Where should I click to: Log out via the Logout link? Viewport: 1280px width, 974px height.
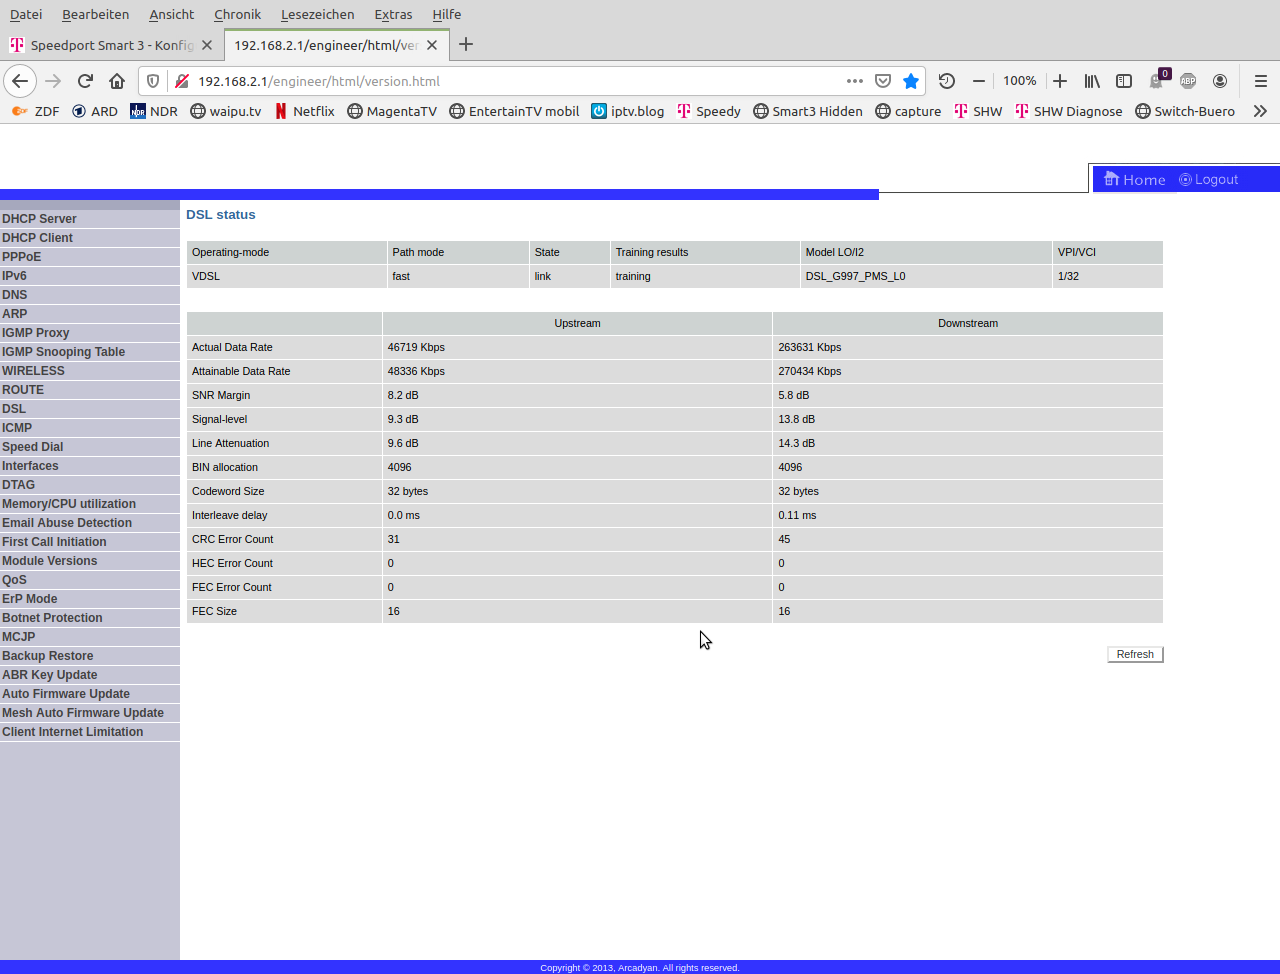(x=1208, y=180)
